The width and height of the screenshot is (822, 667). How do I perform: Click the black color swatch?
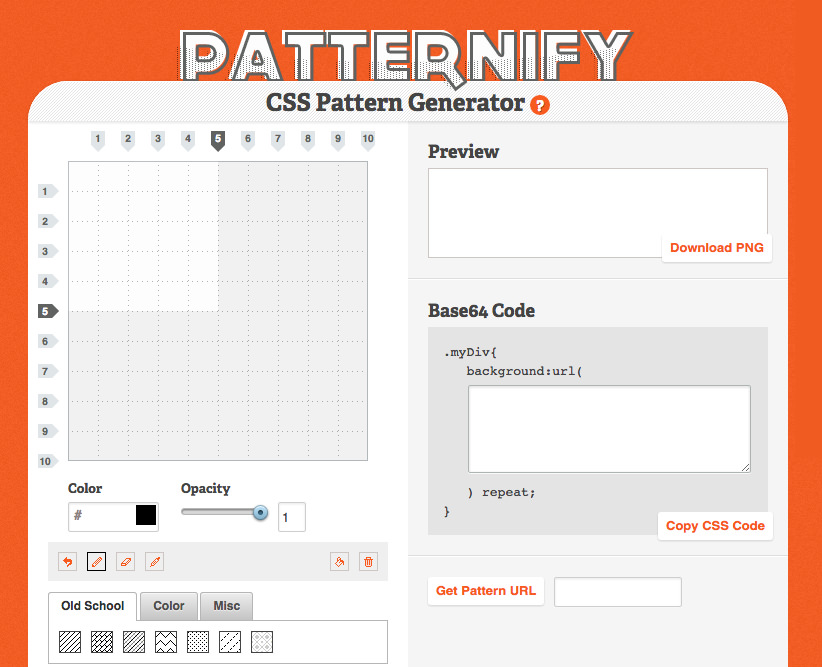tap(146, 516)
